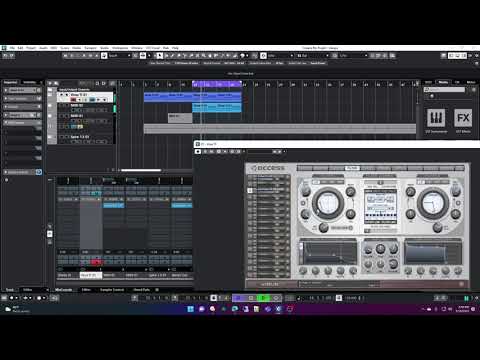Click the Stop button in transport
The width and height of the screenshot is (480, 360).
[x=251, y=298]
